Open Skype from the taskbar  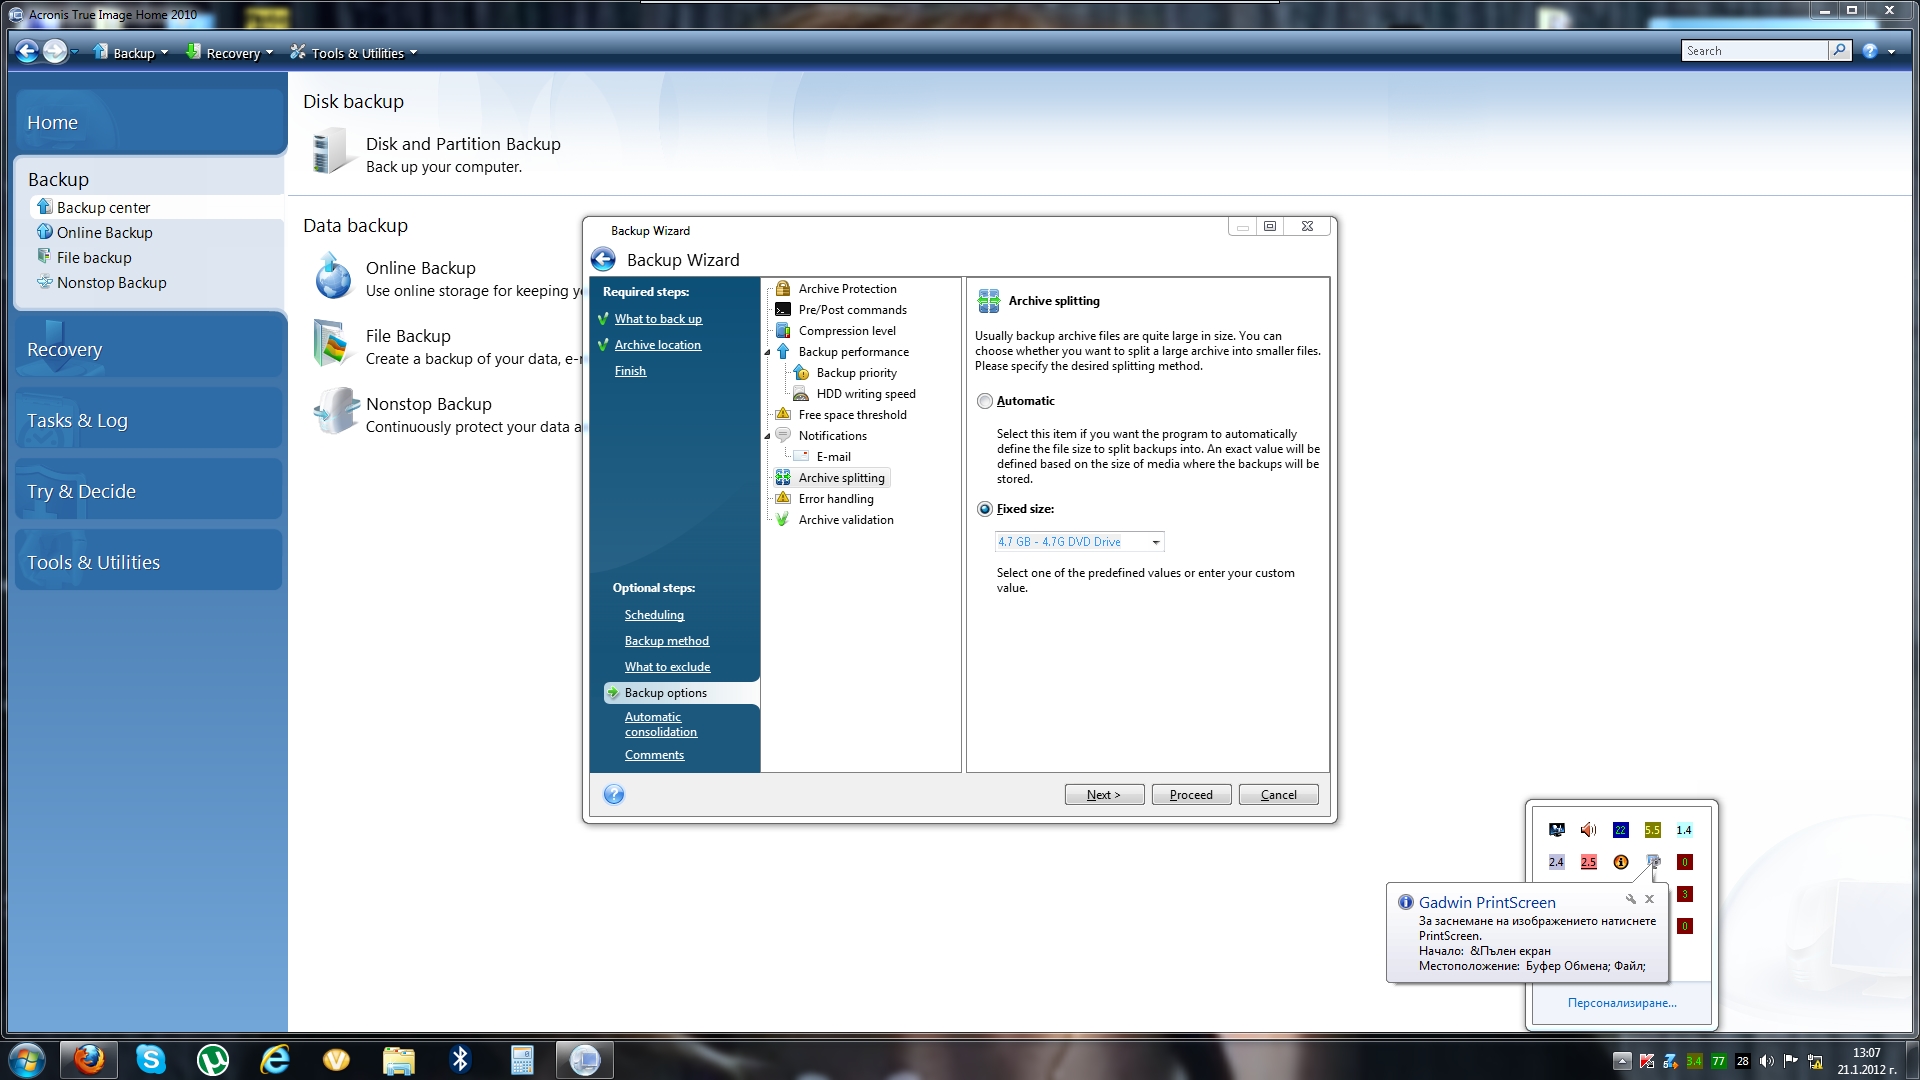click(151, 1059)
